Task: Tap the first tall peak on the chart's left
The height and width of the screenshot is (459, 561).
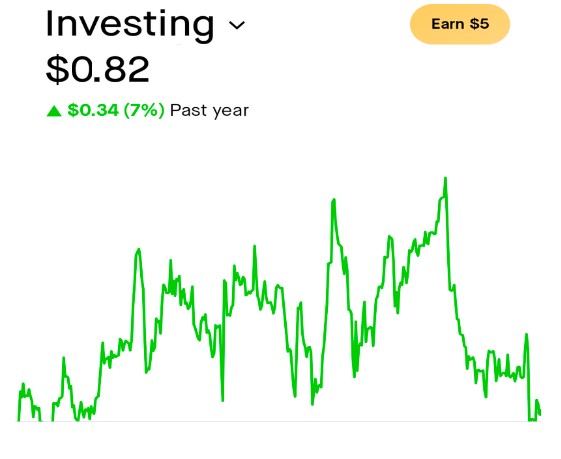Action: click(138, 251)
